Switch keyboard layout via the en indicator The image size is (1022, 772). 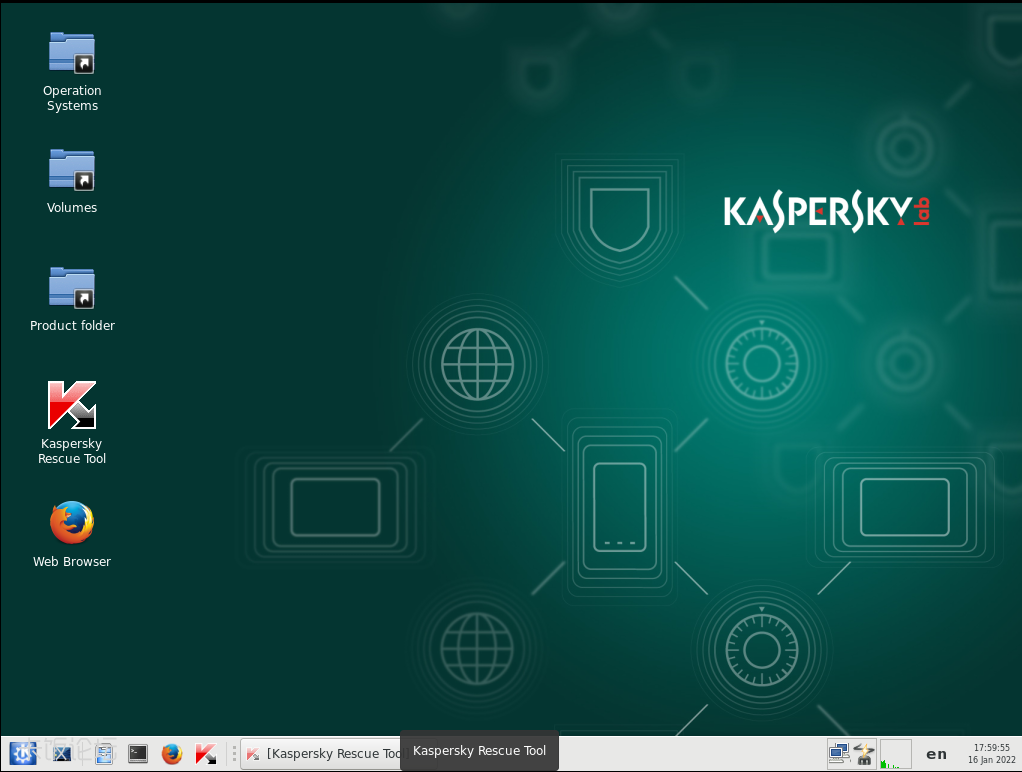point(936,754)
